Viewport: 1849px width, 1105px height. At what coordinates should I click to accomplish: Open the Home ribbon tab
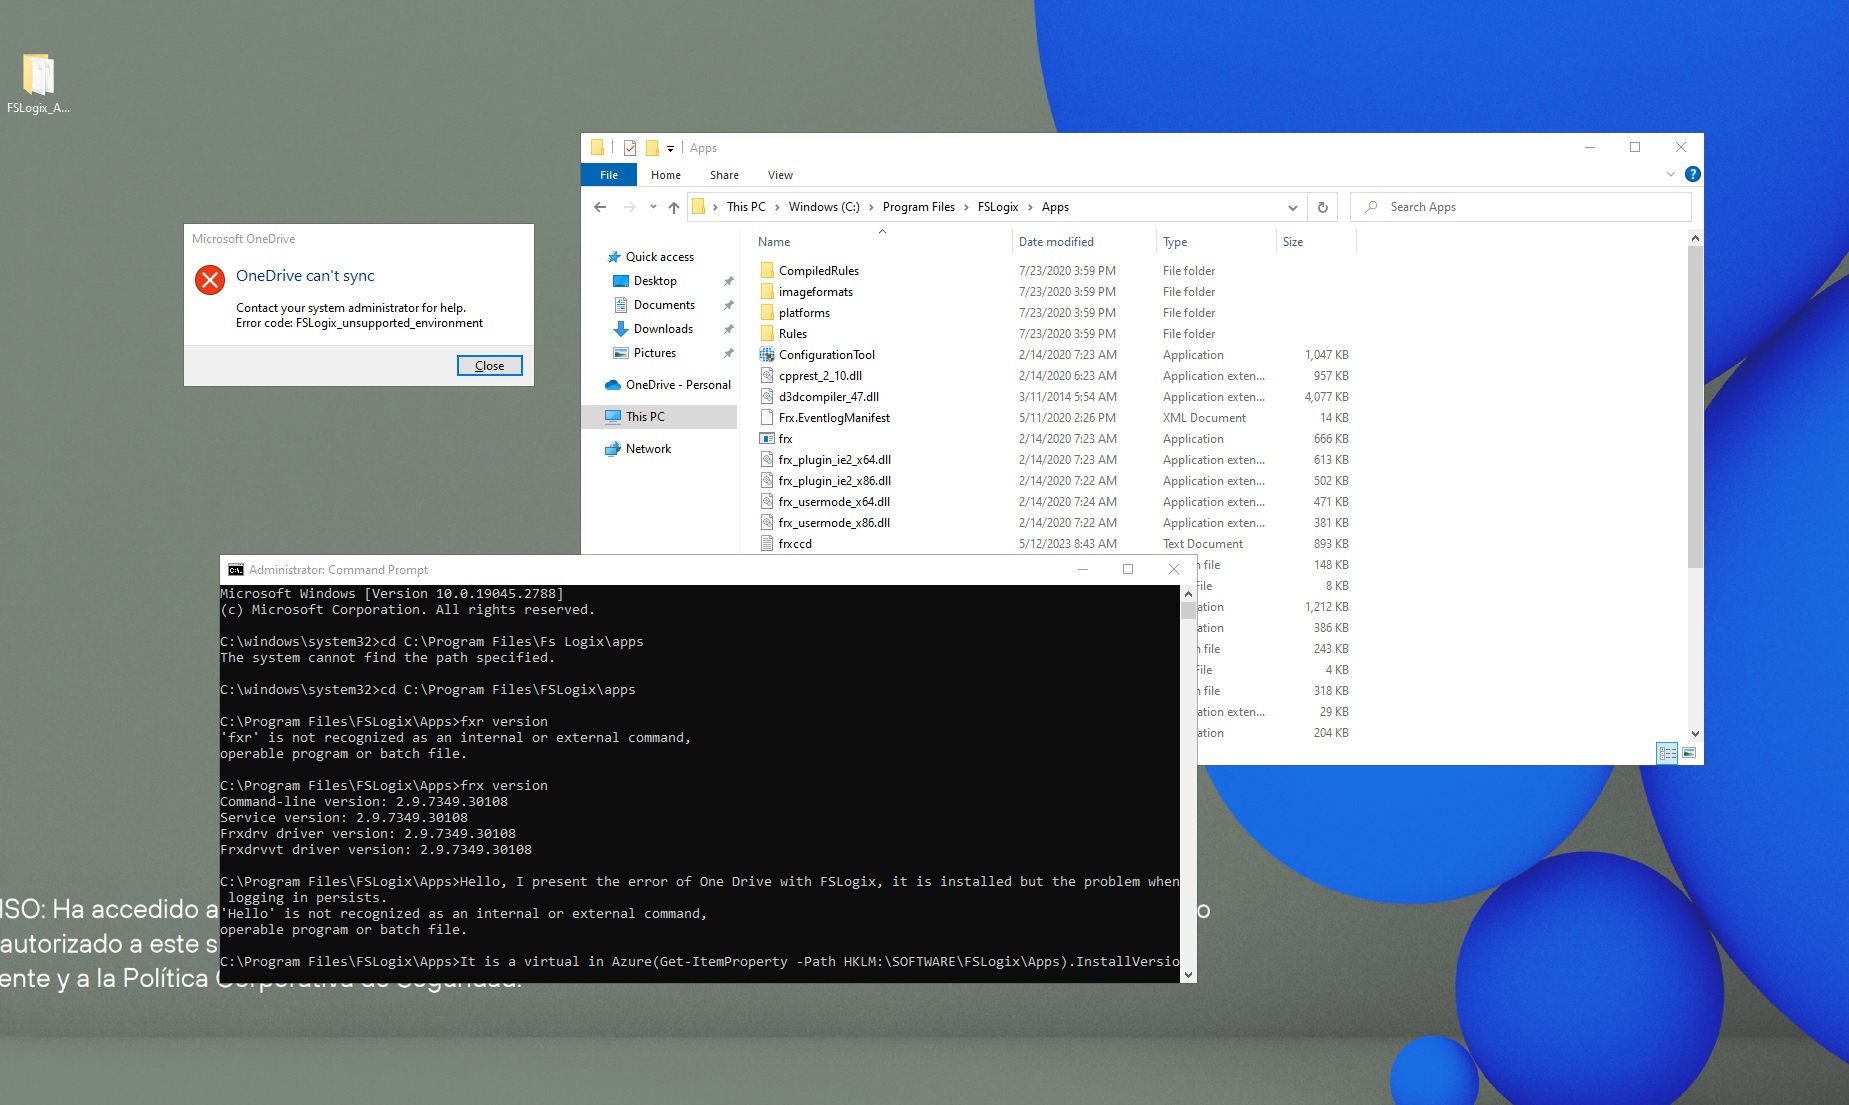(666, 175)
